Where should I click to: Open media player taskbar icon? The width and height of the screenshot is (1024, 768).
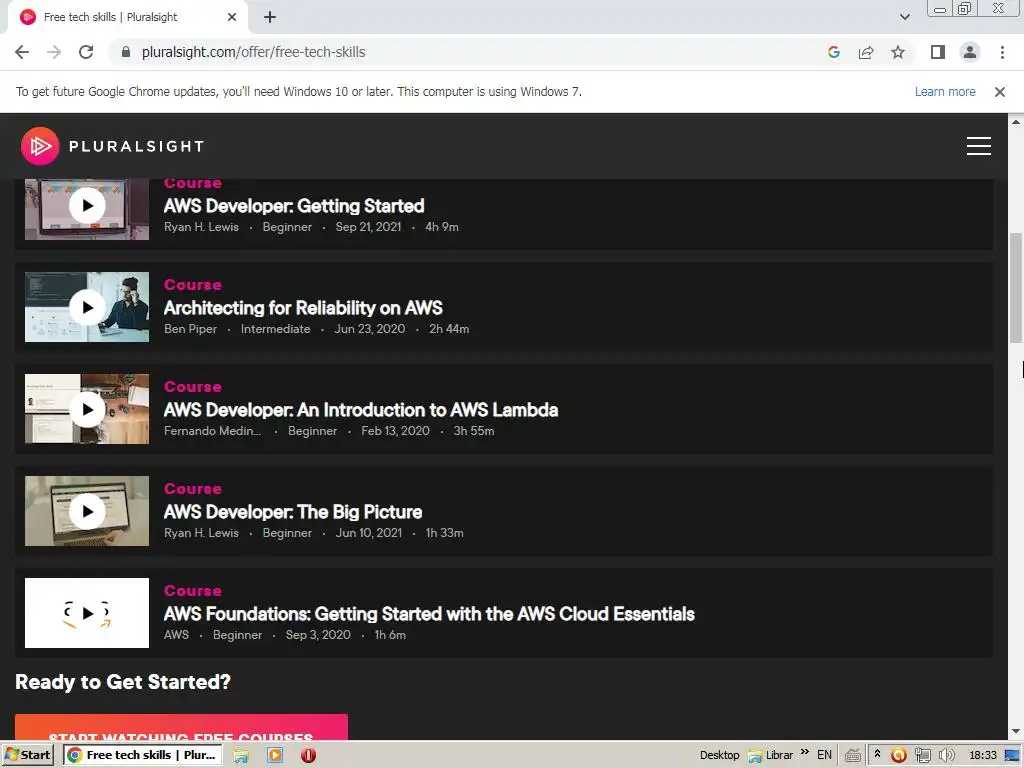pos(275,756)
